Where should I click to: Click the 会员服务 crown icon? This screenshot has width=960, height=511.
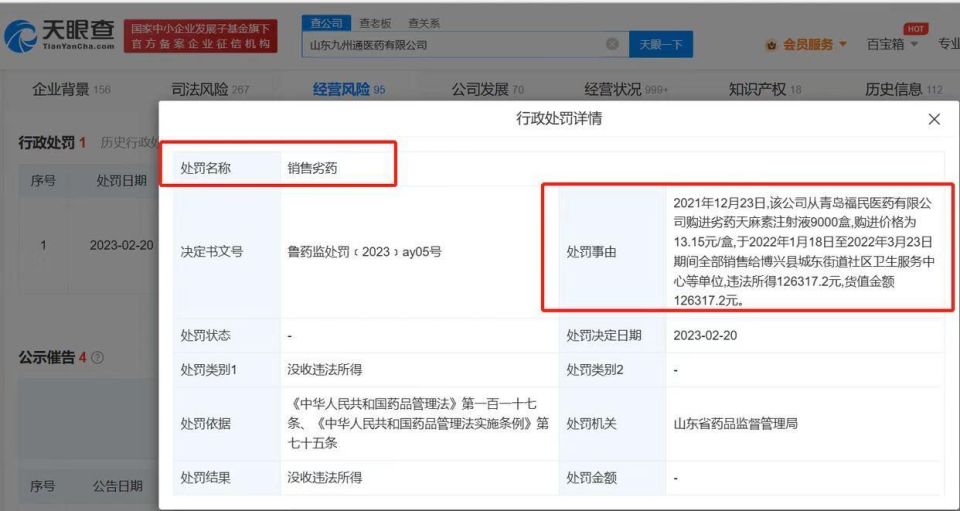pyautogui.click(x=771, y=45)
